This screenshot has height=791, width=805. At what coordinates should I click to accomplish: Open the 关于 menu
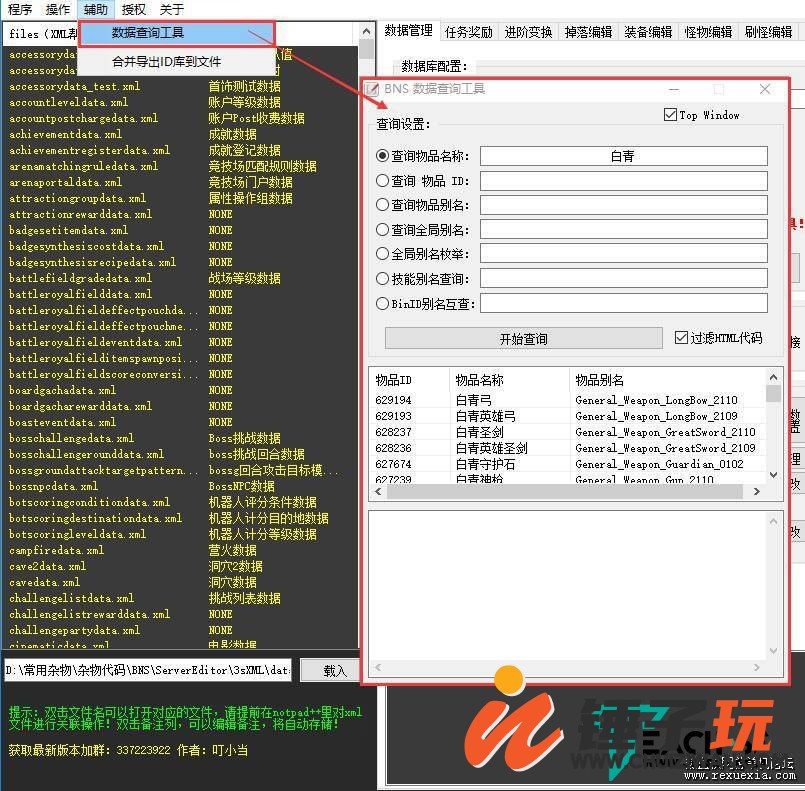[171, 9]
